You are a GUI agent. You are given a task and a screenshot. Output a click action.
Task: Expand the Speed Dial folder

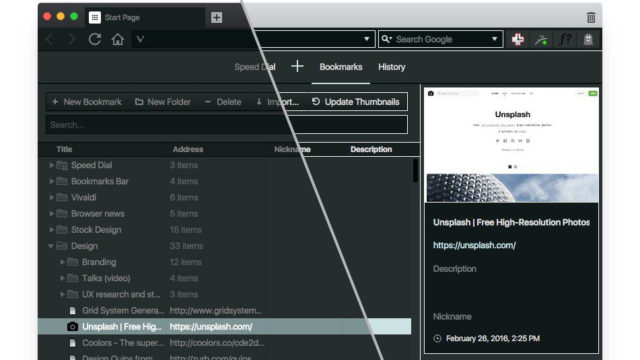[51, 165]
